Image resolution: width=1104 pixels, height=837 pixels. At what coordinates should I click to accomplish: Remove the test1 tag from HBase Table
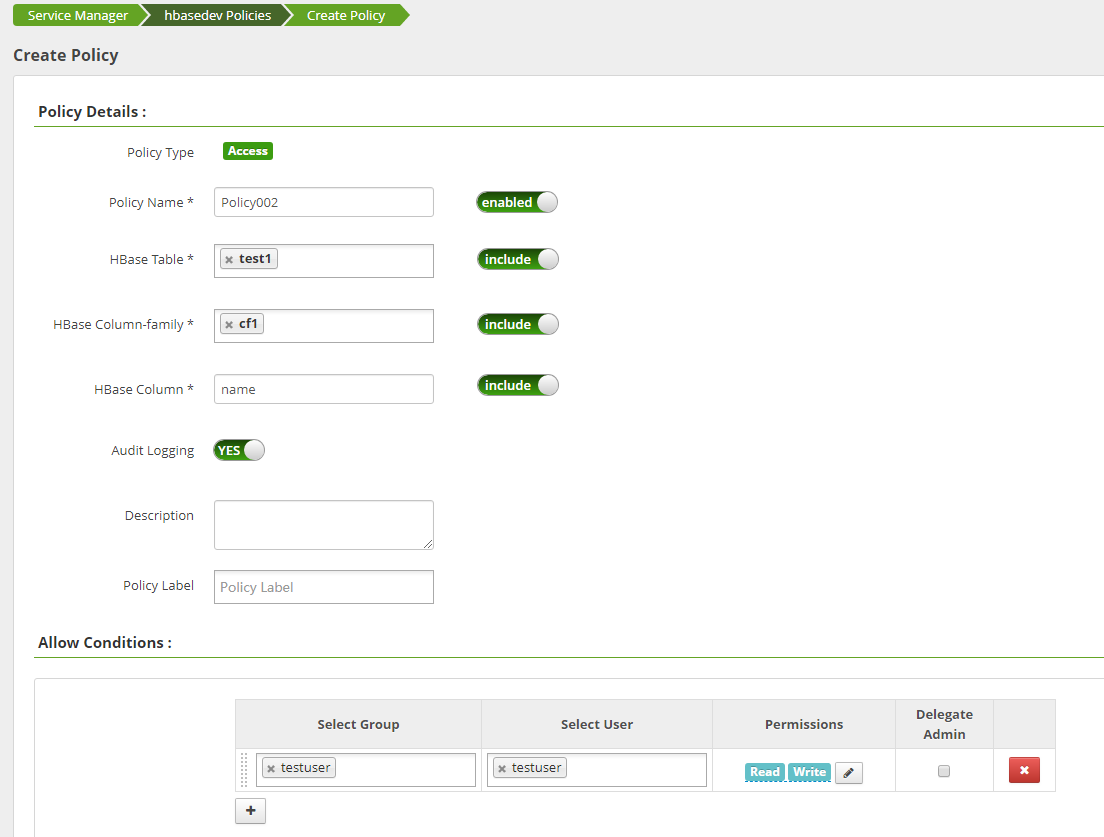[x=229, y=260]
